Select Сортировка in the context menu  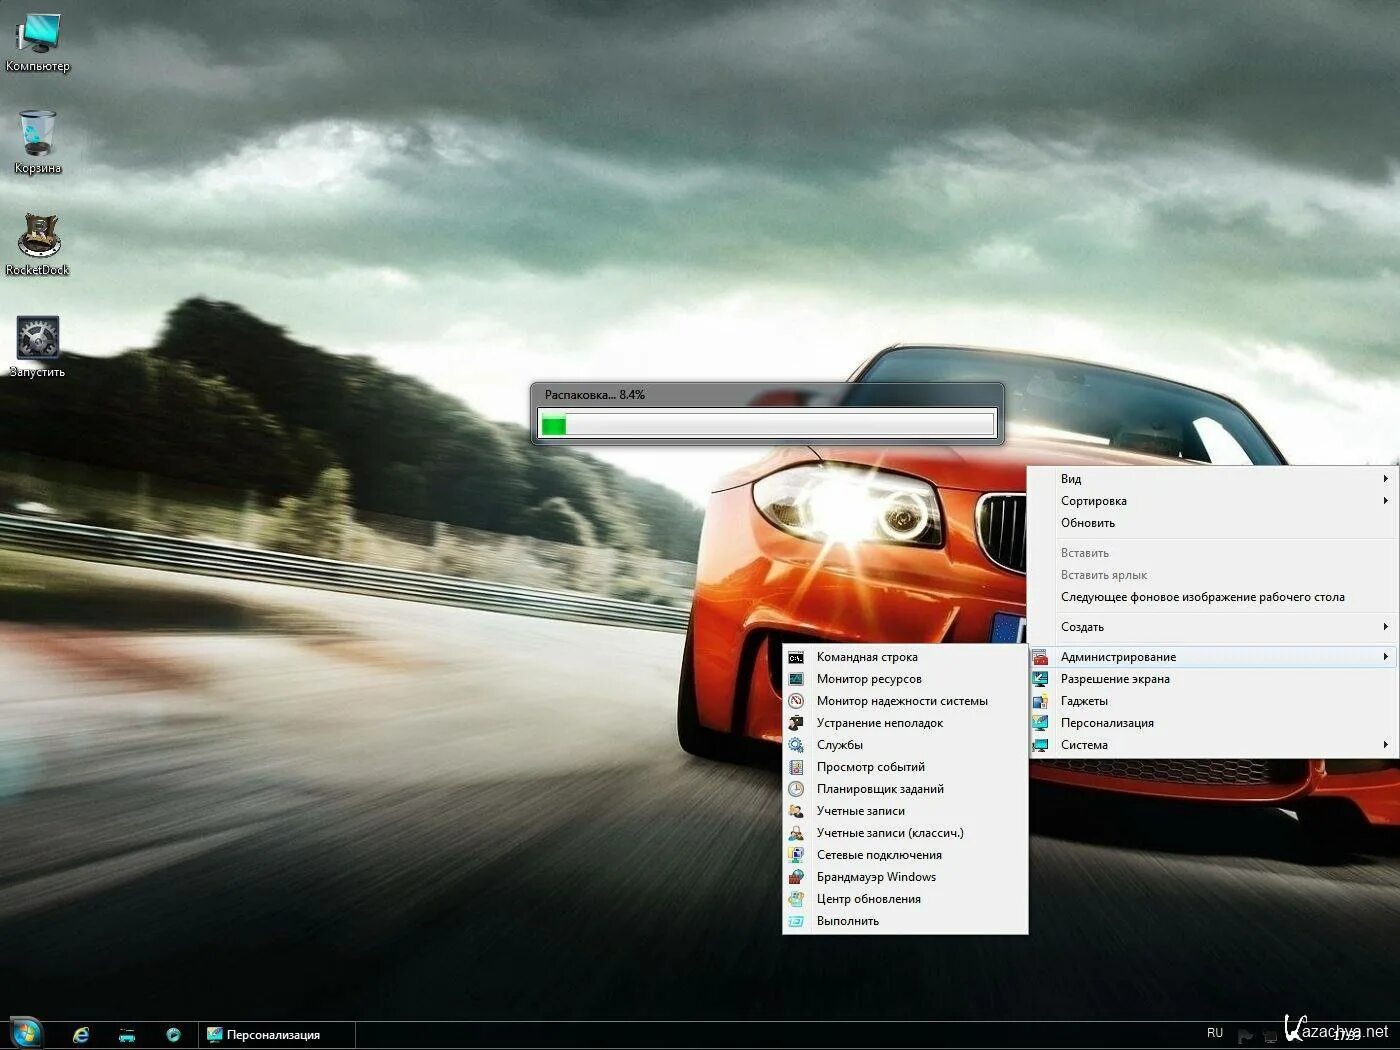1213,501
